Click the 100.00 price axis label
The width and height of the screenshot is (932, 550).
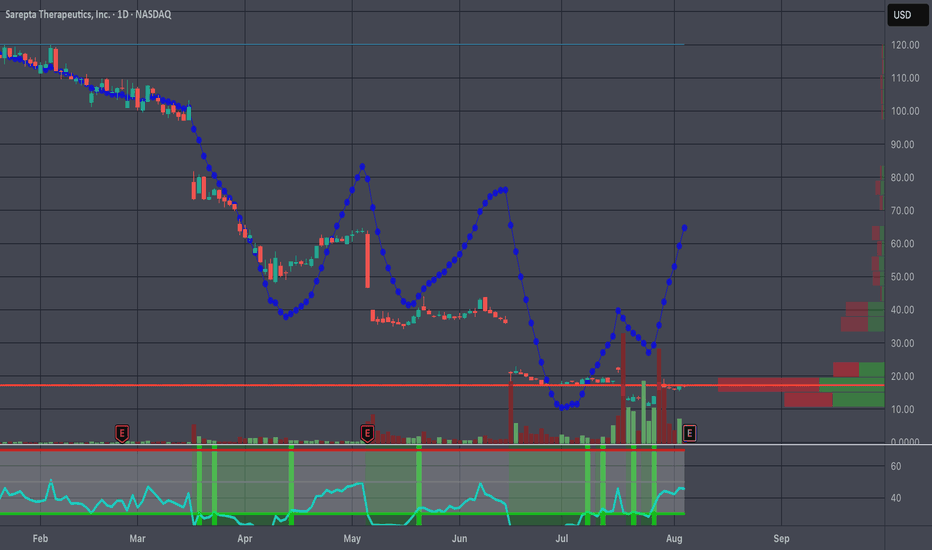[x=905, y=111]
